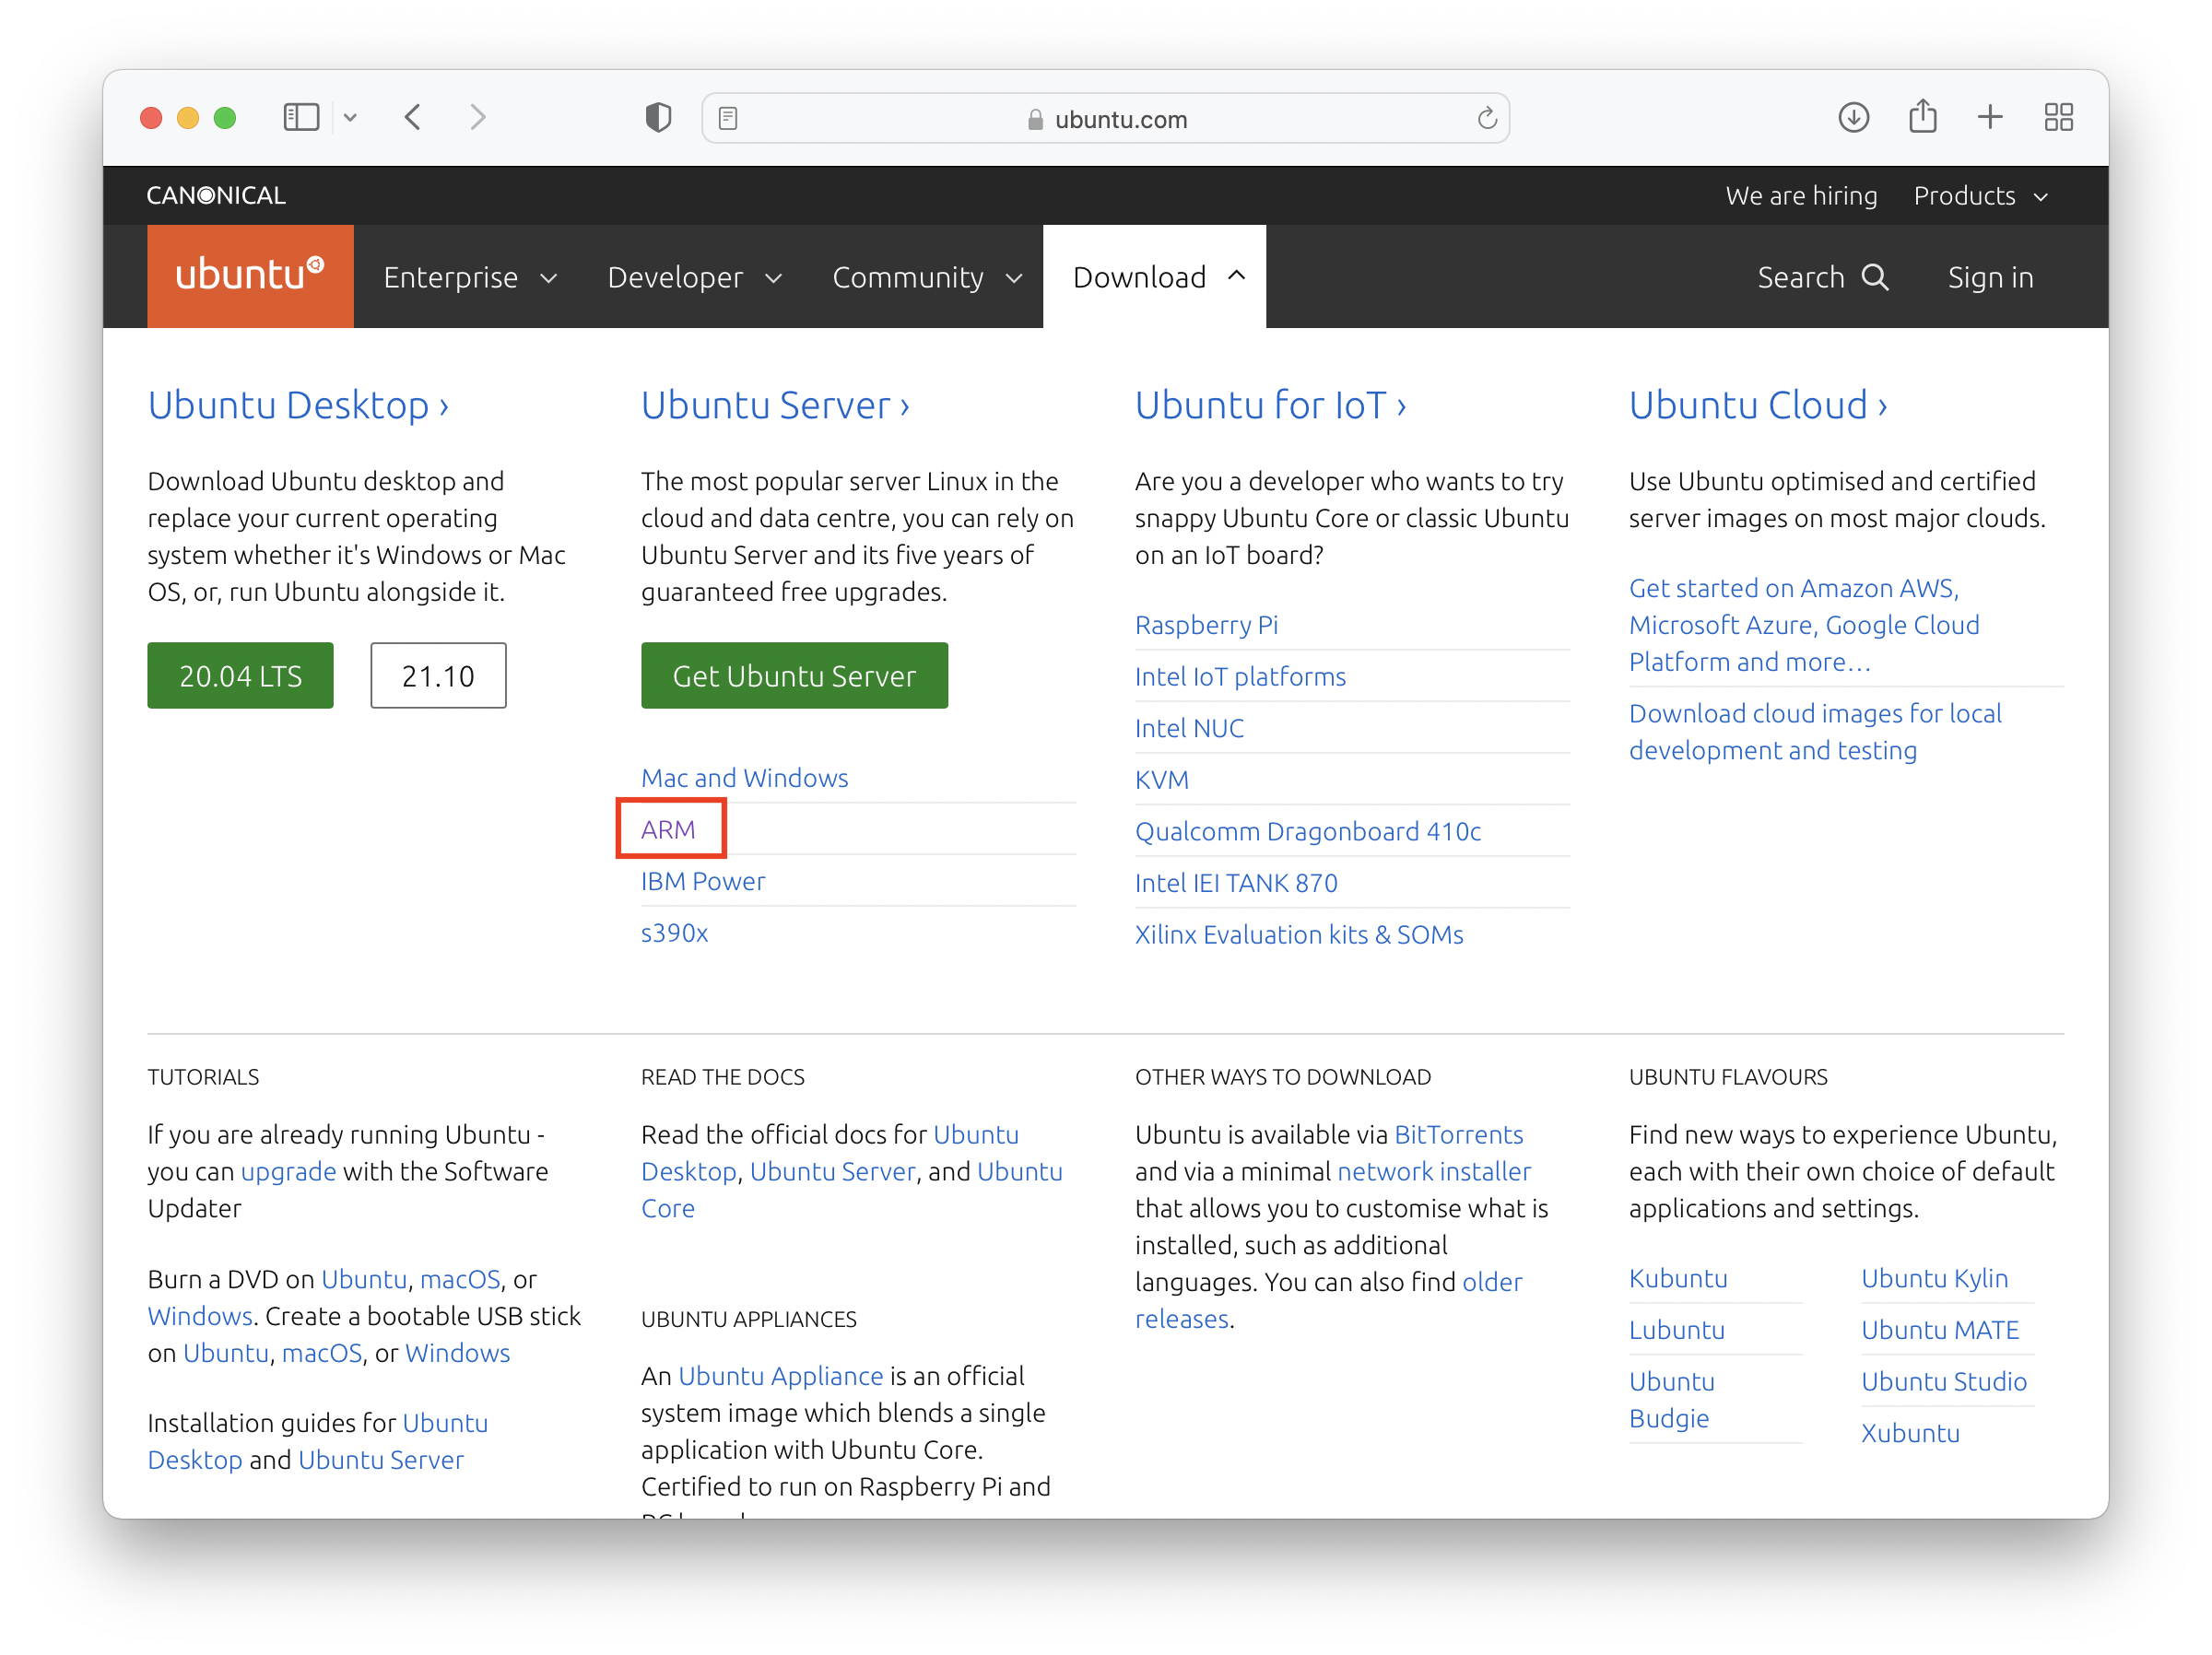Download the 20.04 LTS desktop version
2212x1655 pixels.
pyautogui.click(x=240, y=676)
